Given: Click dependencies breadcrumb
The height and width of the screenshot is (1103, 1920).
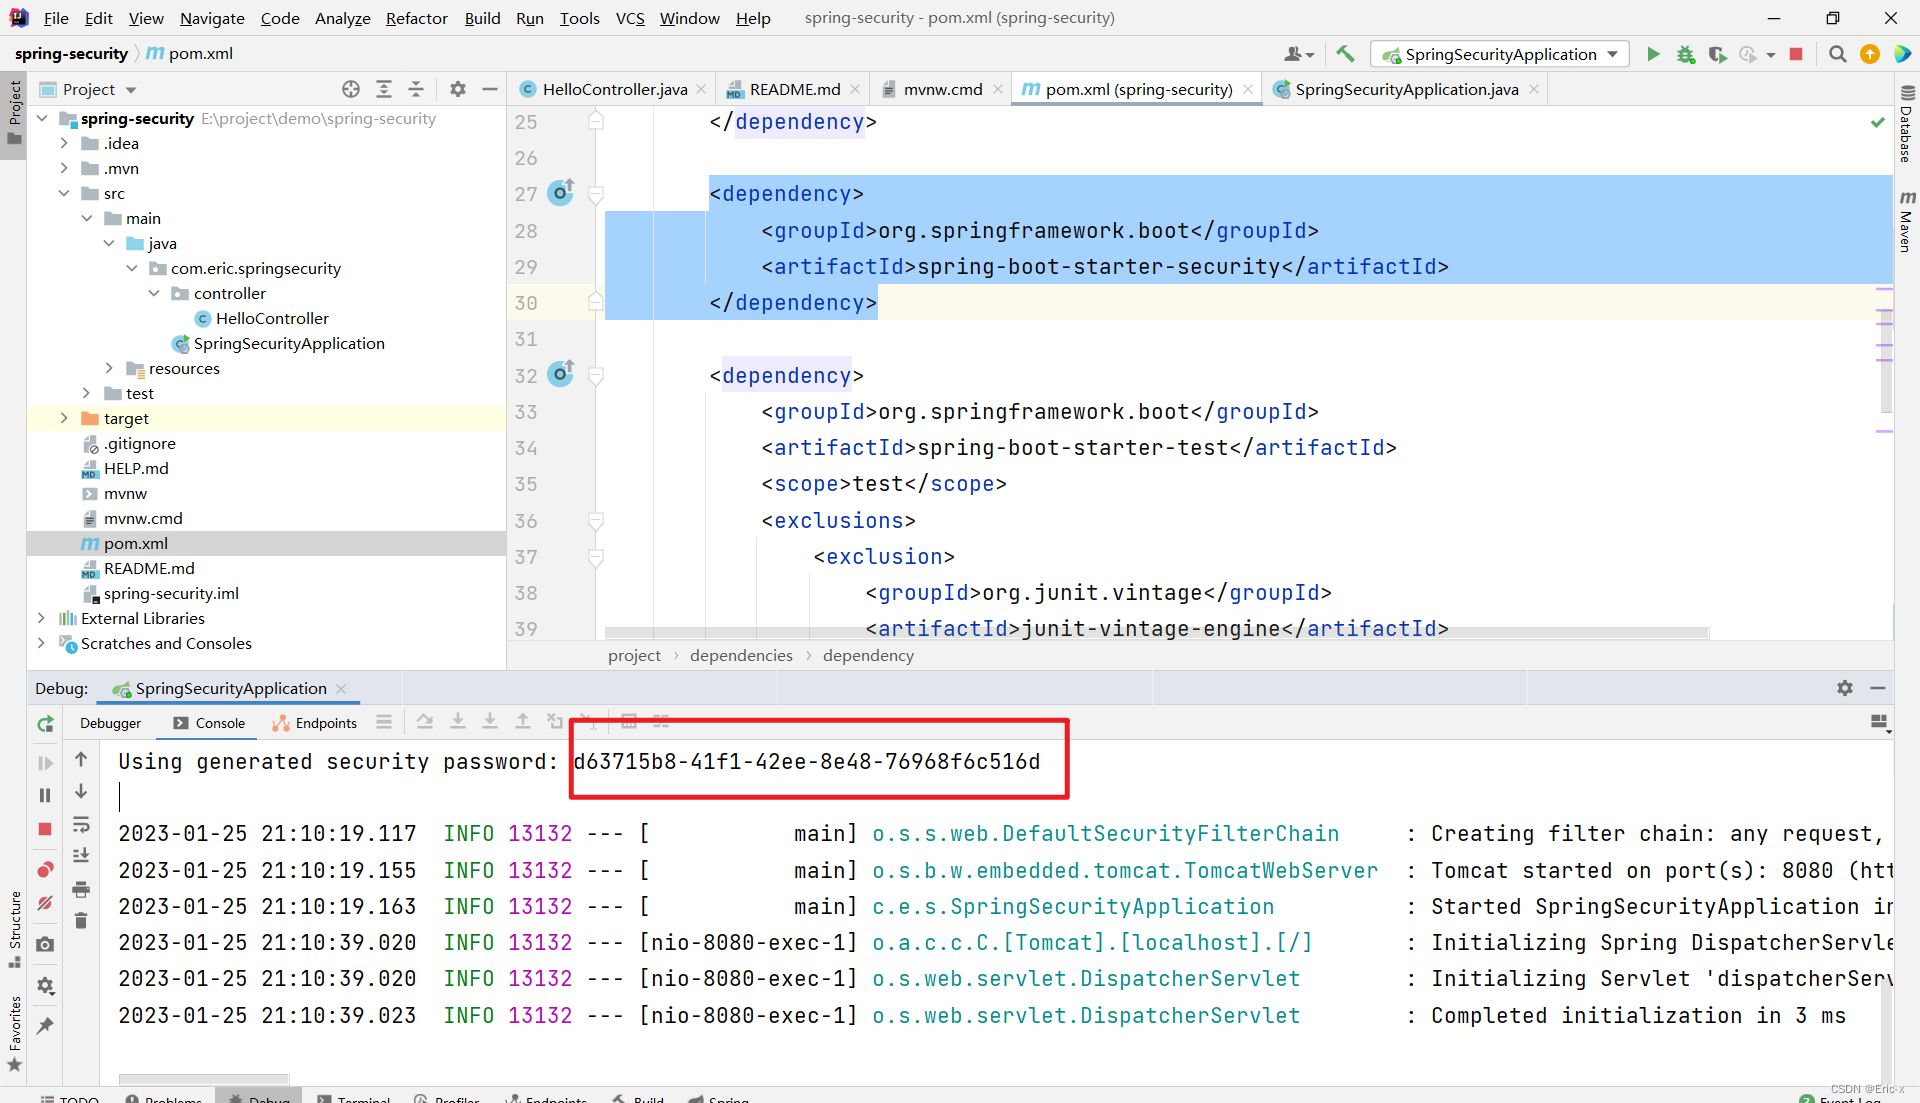Looking at the screenshot, I should pyautogui.click(x=741, y=655).
